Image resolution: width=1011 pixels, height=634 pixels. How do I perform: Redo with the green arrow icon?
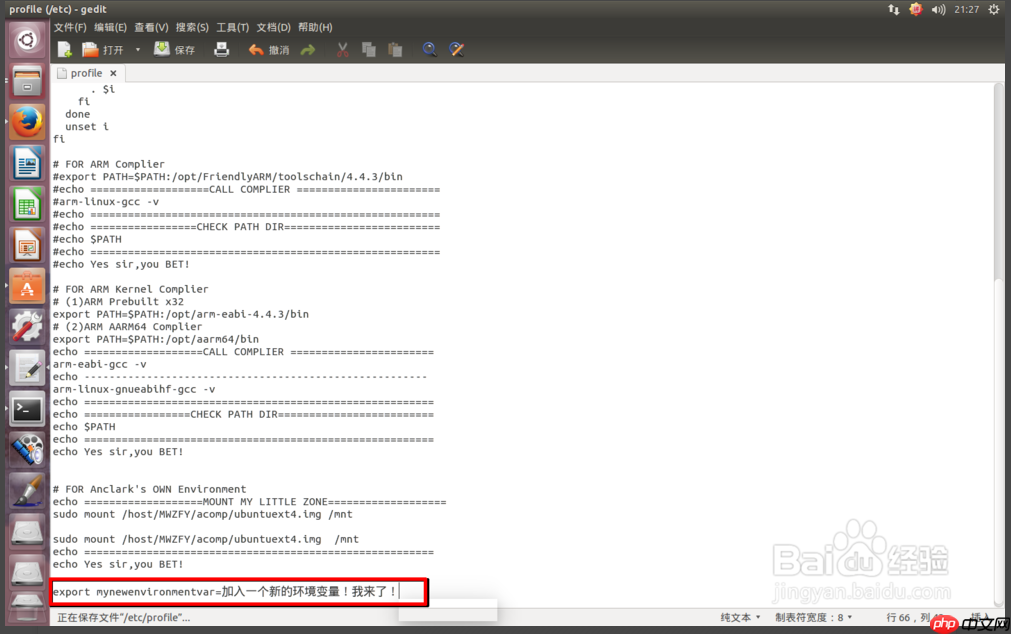[x=308, y=50]
